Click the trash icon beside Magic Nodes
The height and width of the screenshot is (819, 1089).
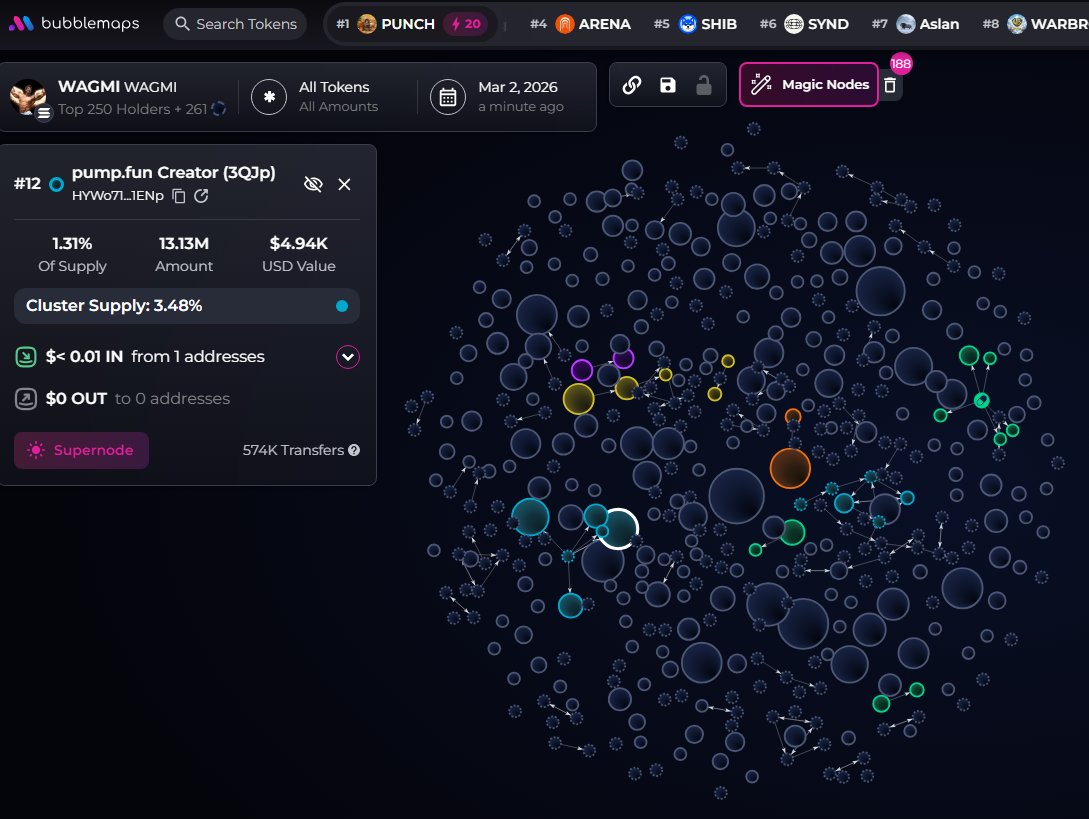tap(890, 85)
